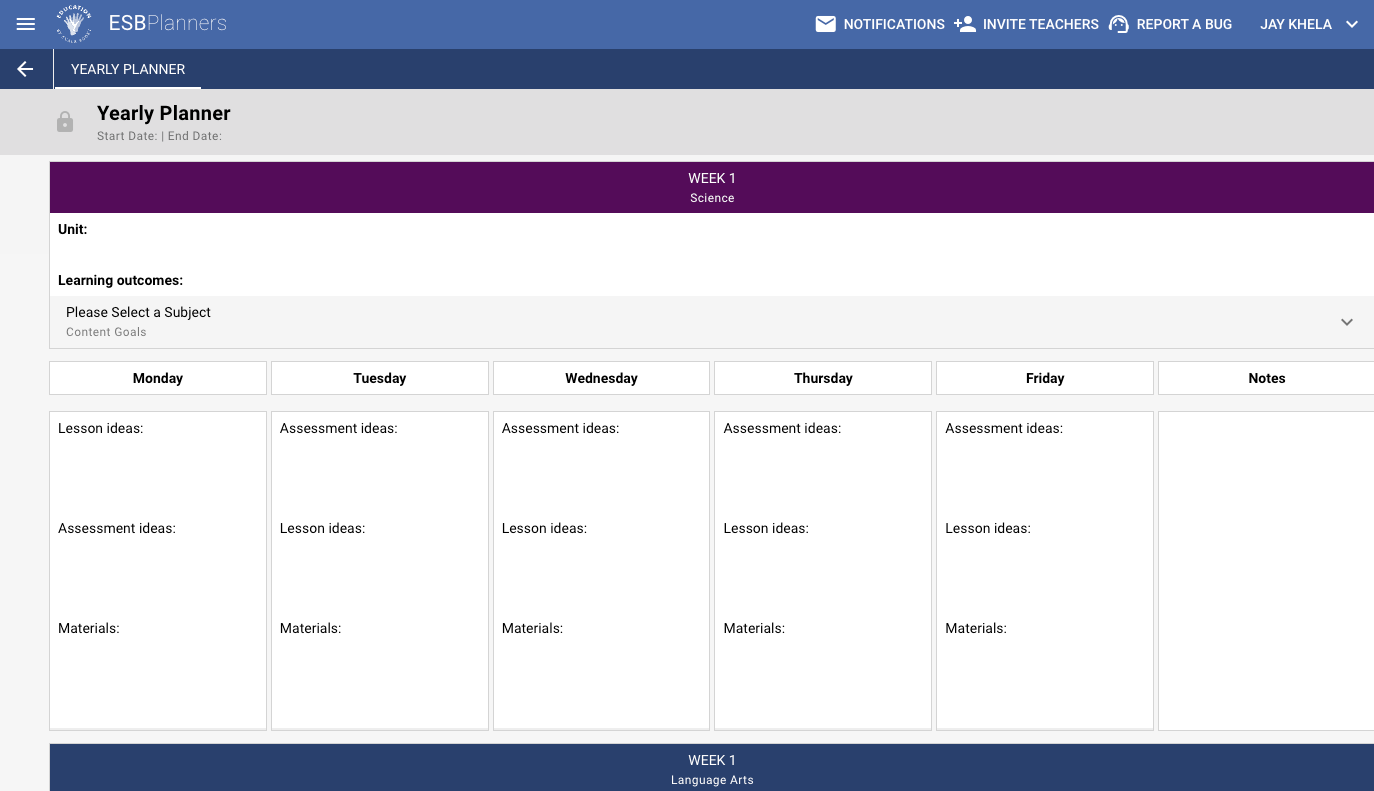Screen dimensions: 1374x791
Task: Click the Learning outcomes section
Action: (x=120, y=280)
